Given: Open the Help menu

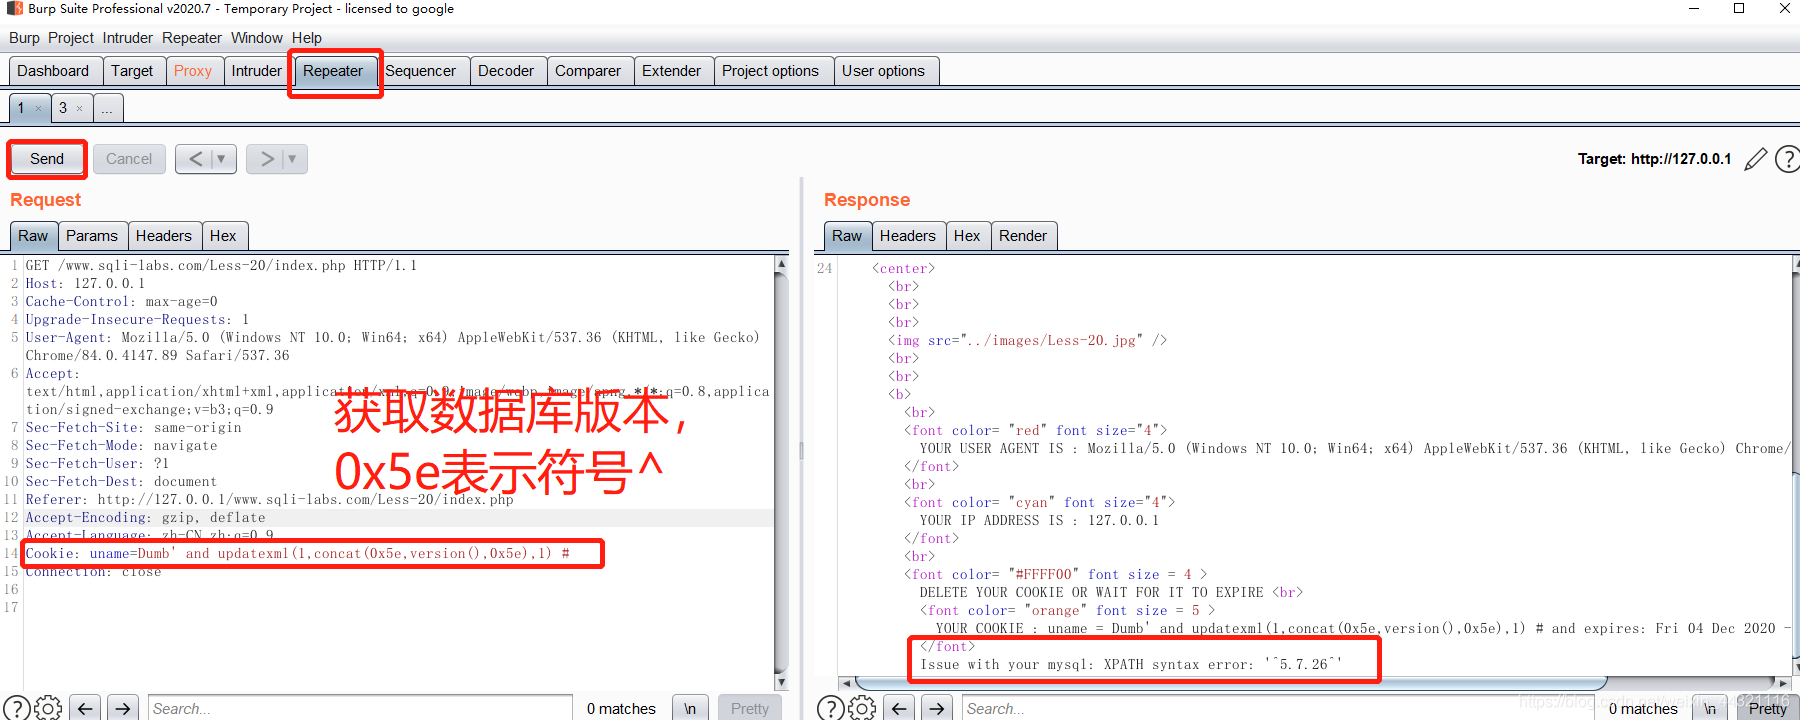Looking at the screenshot, I should point(307,38).
